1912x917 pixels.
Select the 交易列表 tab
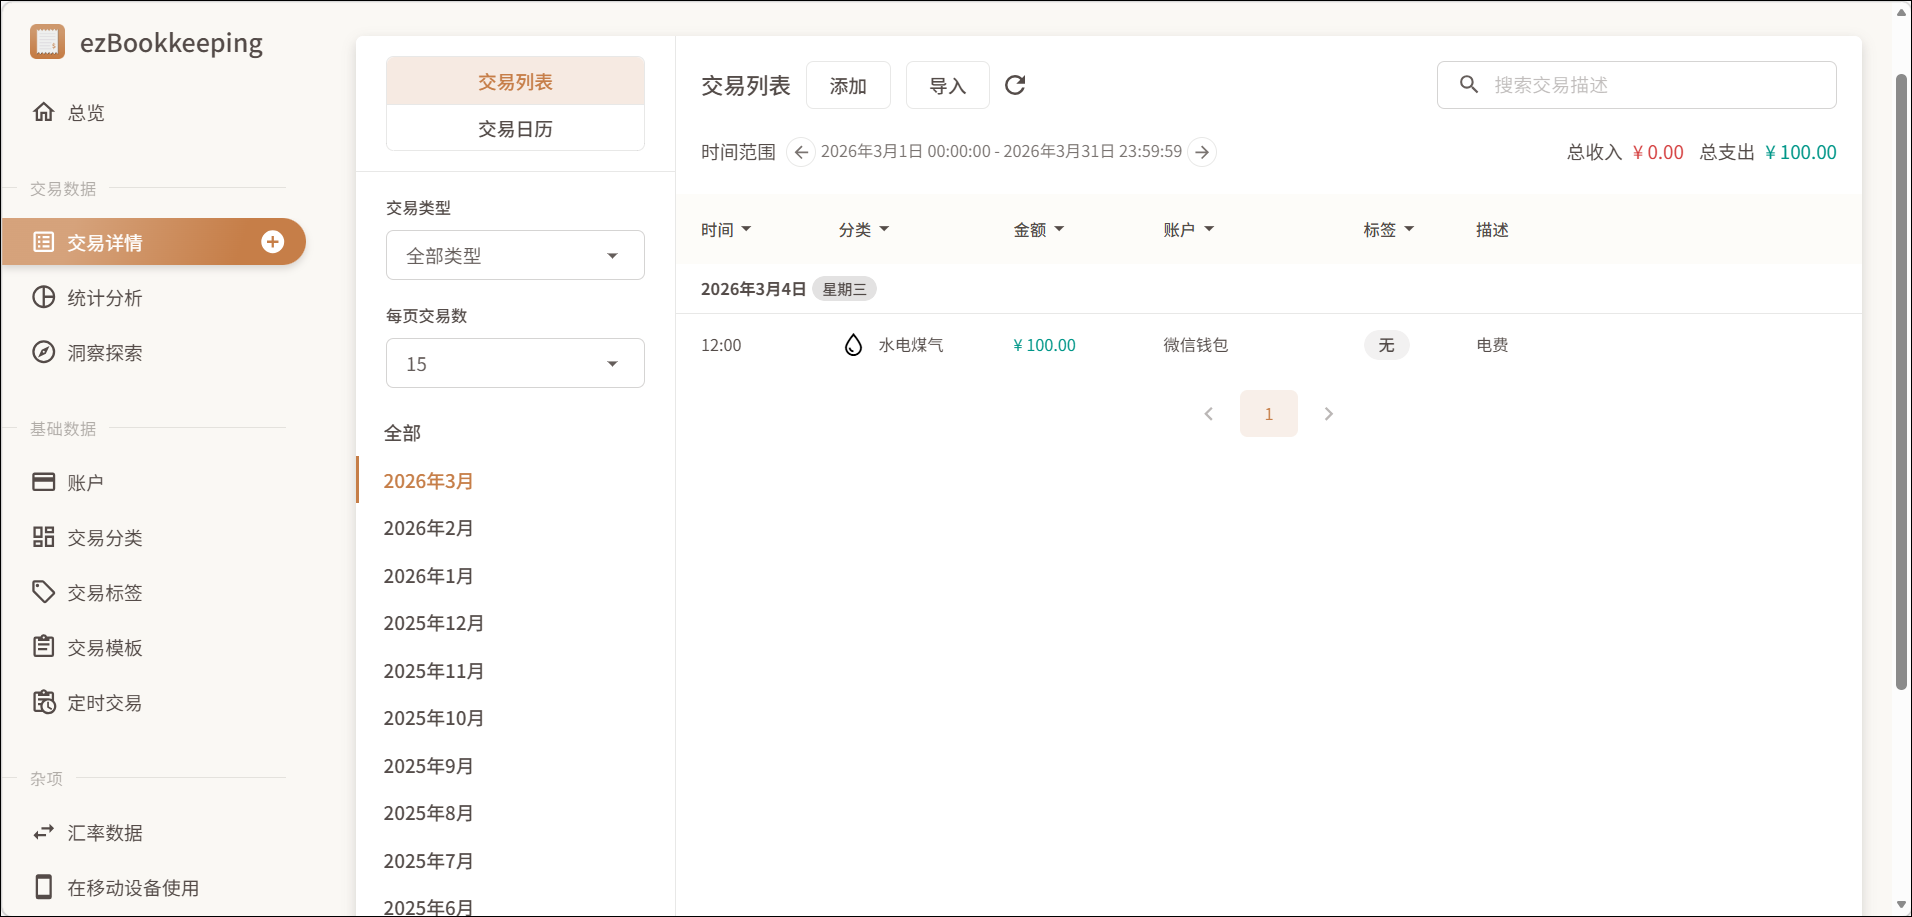click(x=515, y=82)
